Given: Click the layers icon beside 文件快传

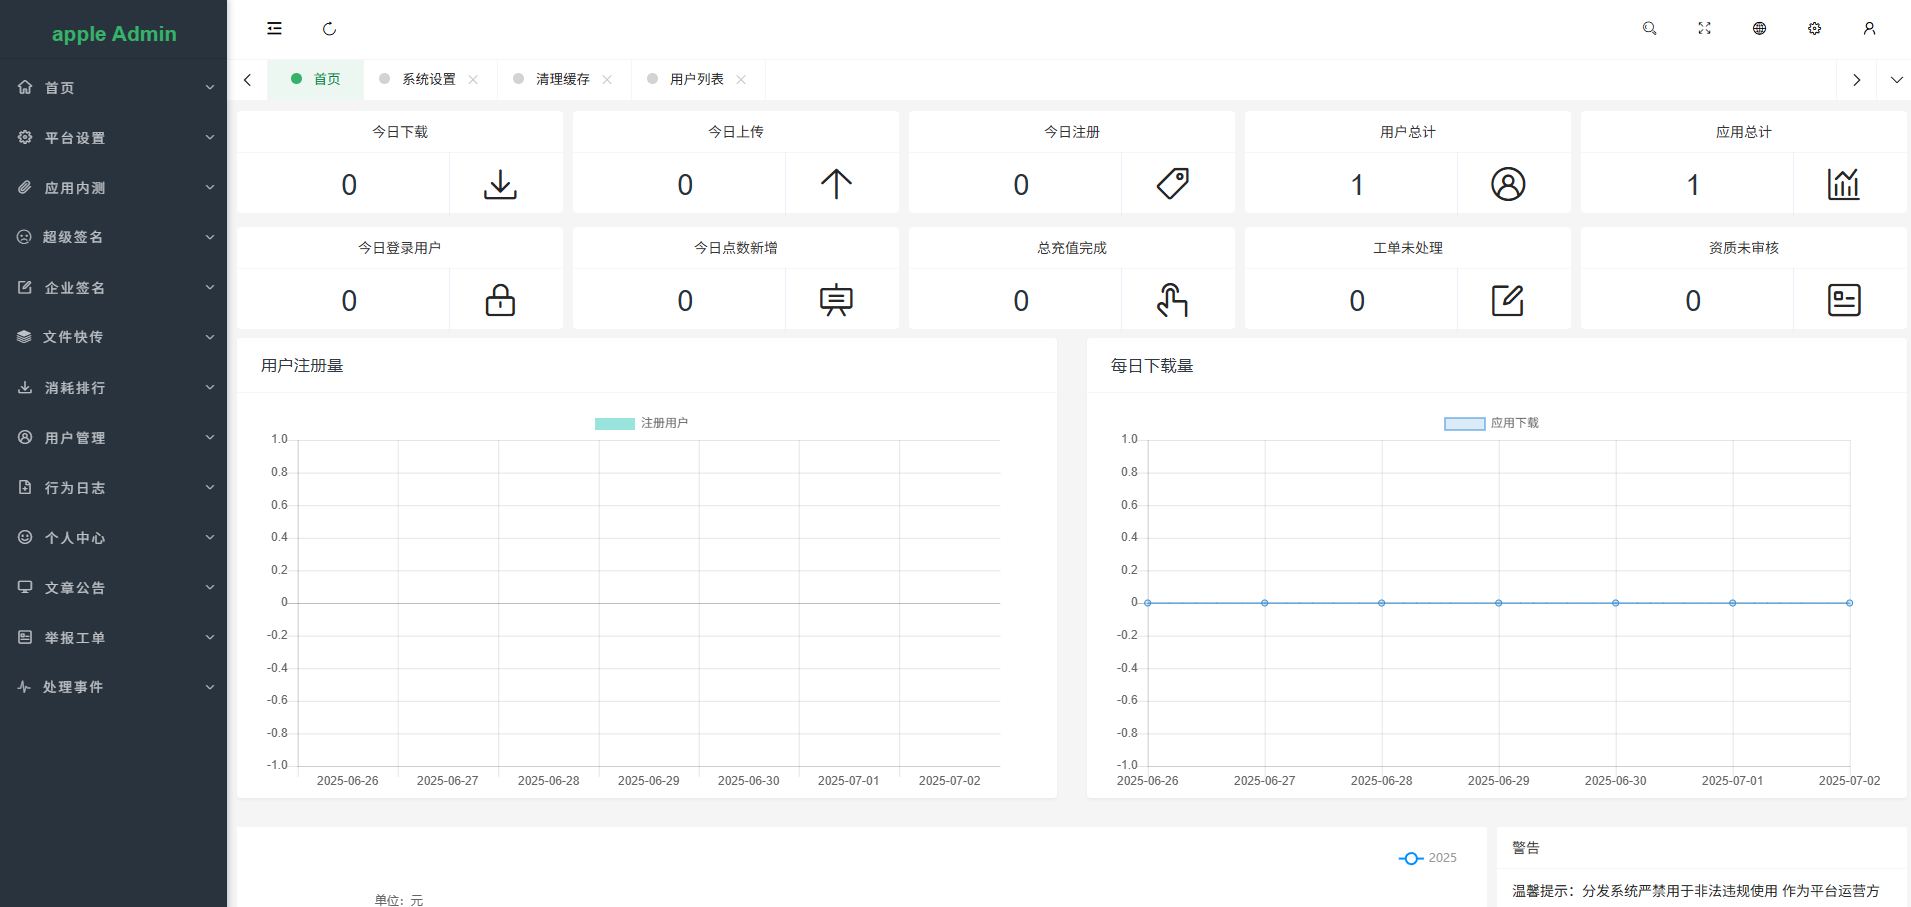Looking at the screenshot, I should (x=25, y=337).
